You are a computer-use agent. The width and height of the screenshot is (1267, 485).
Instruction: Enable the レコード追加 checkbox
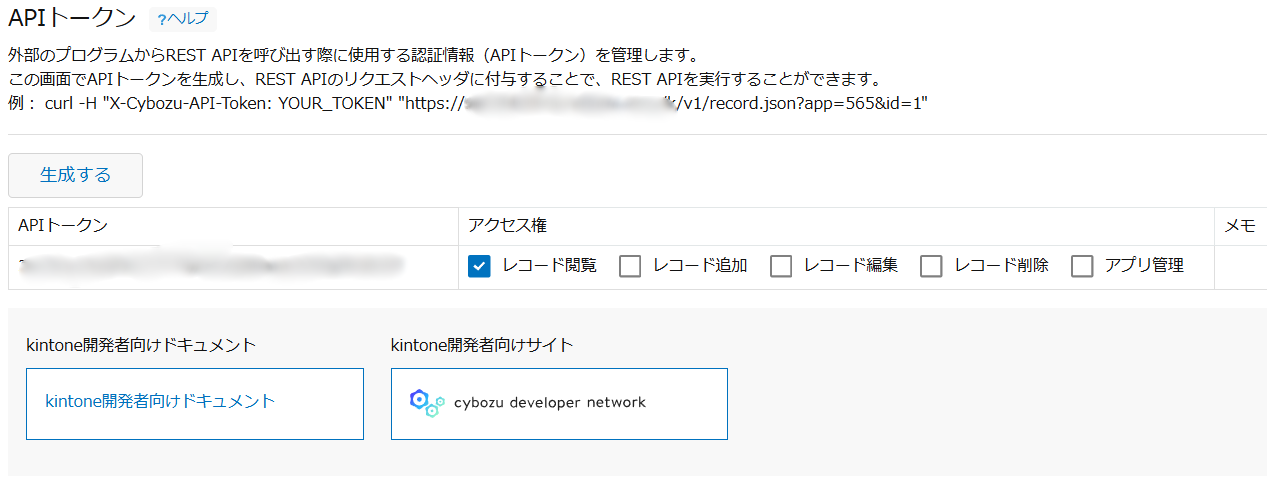tap(630, 266)
